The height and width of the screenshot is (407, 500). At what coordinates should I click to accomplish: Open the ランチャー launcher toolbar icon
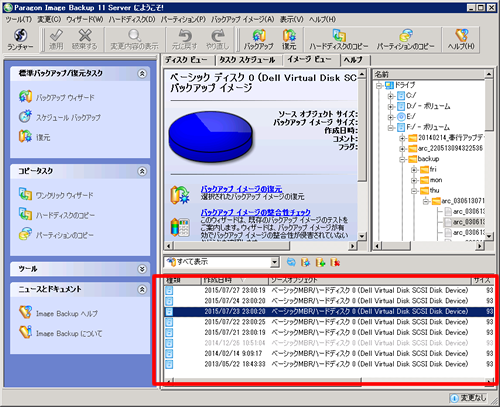[20, 39]
